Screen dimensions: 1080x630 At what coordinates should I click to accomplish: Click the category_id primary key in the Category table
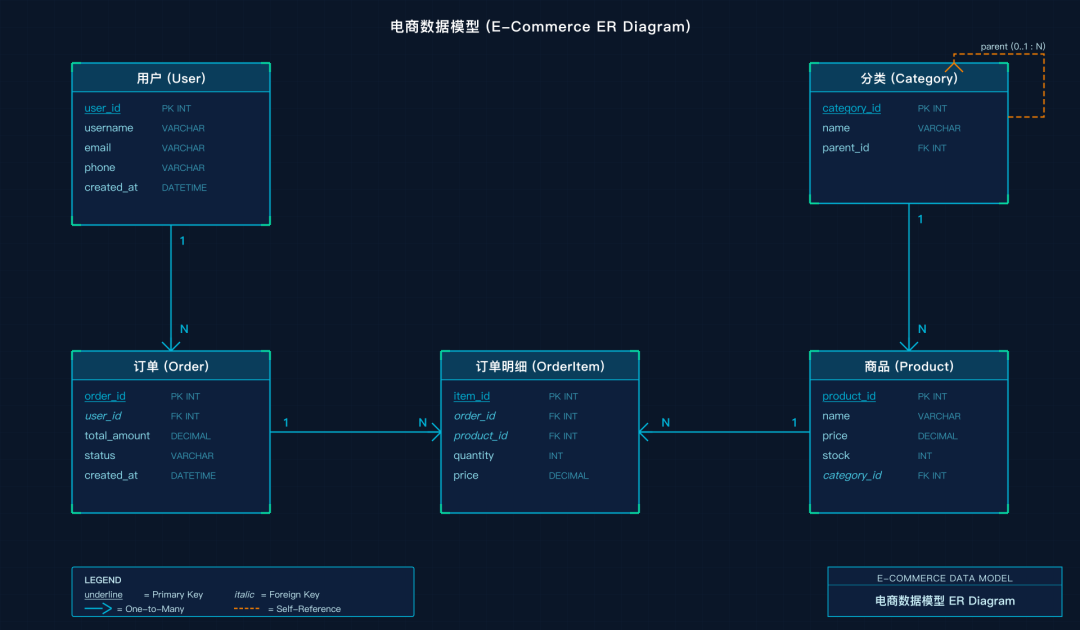coord(851,108)
